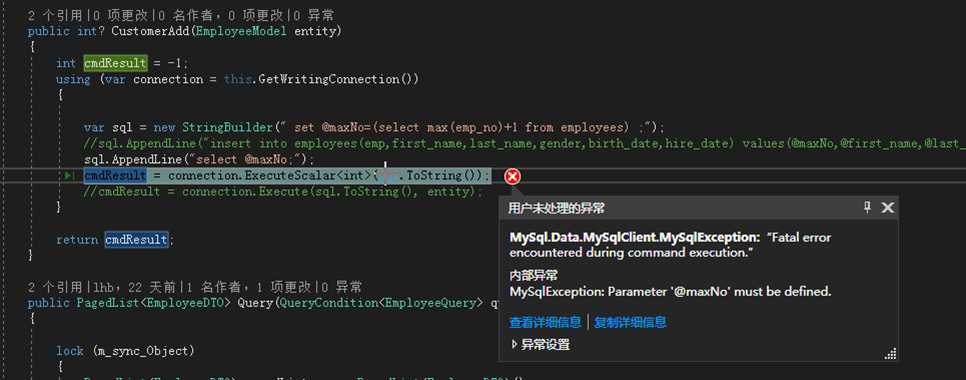
Task: Open the 查看详细信息 link
Action: [x=545, y=322]
